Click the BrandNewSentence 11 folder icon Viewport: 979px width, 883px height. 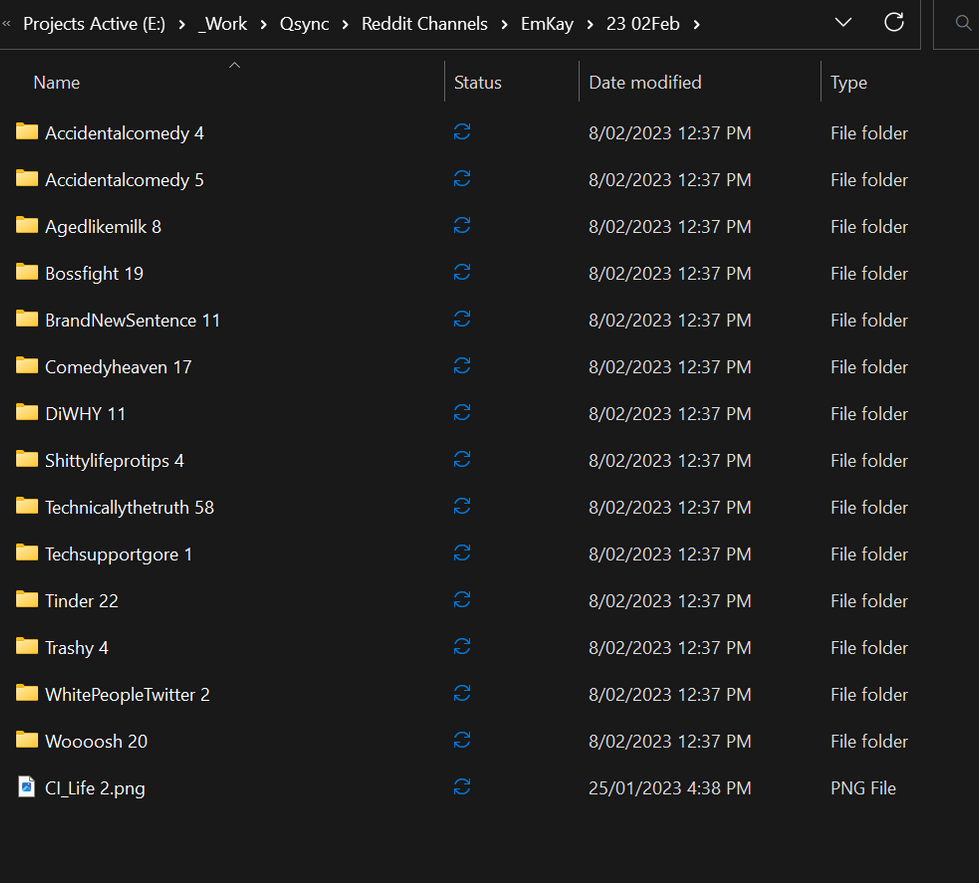27,319
